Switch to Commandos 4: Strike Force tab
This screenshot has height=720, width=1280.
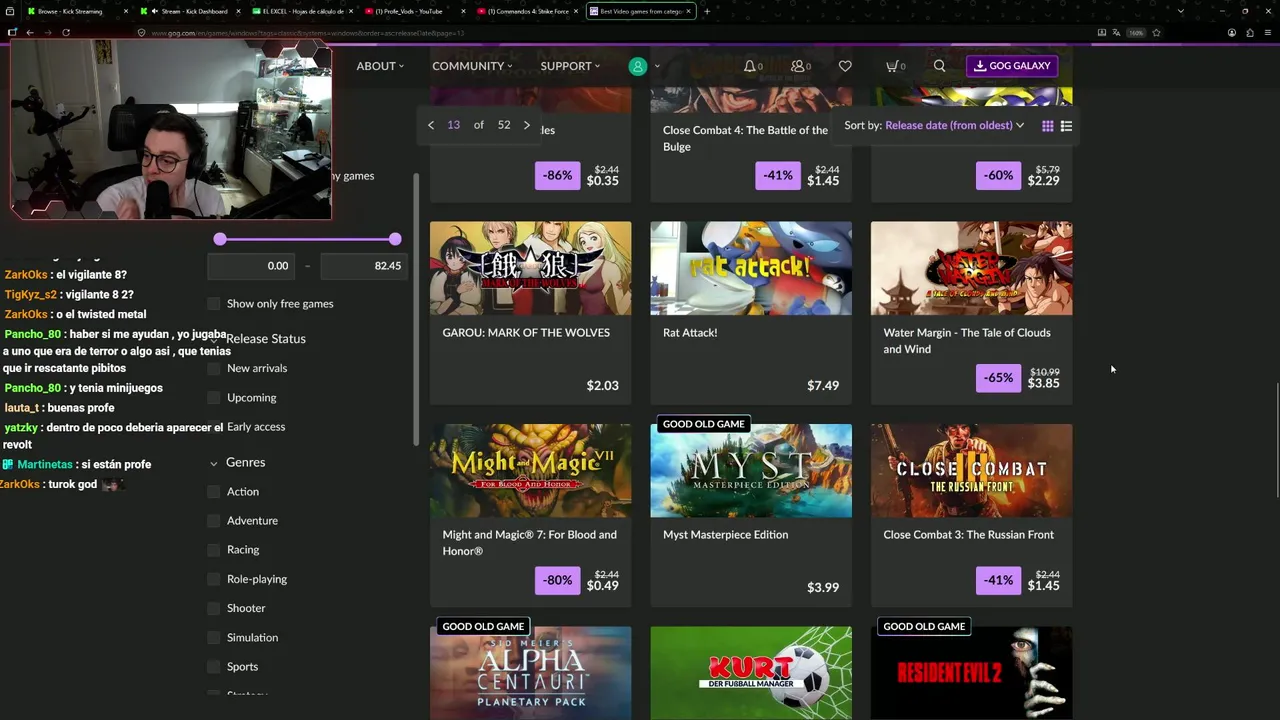click(527, 11)
